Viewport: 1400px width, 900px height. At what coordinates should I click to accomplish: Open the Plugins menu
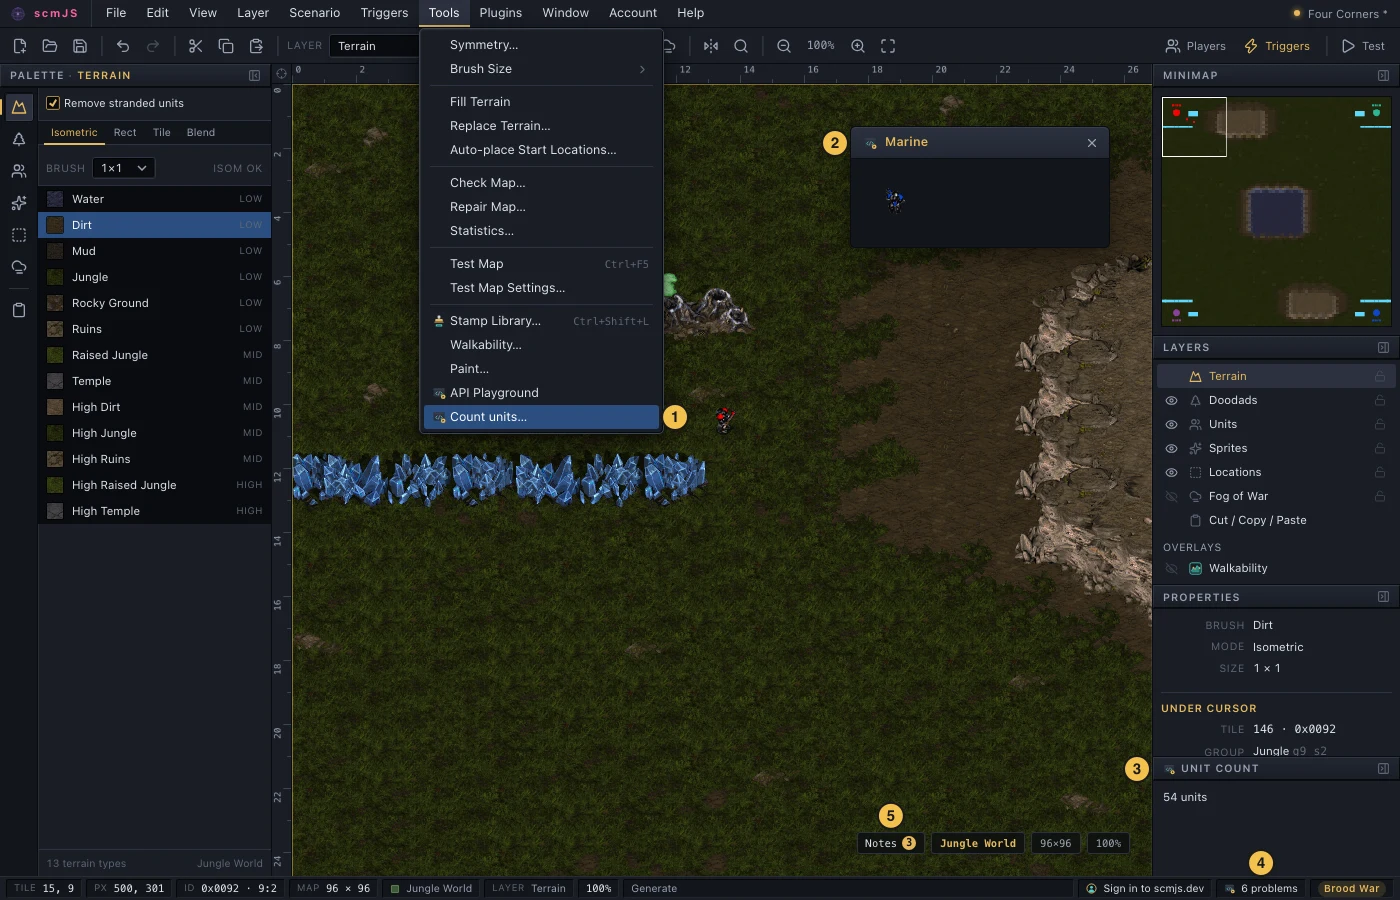pyautogui.click(x=500, y=13)
